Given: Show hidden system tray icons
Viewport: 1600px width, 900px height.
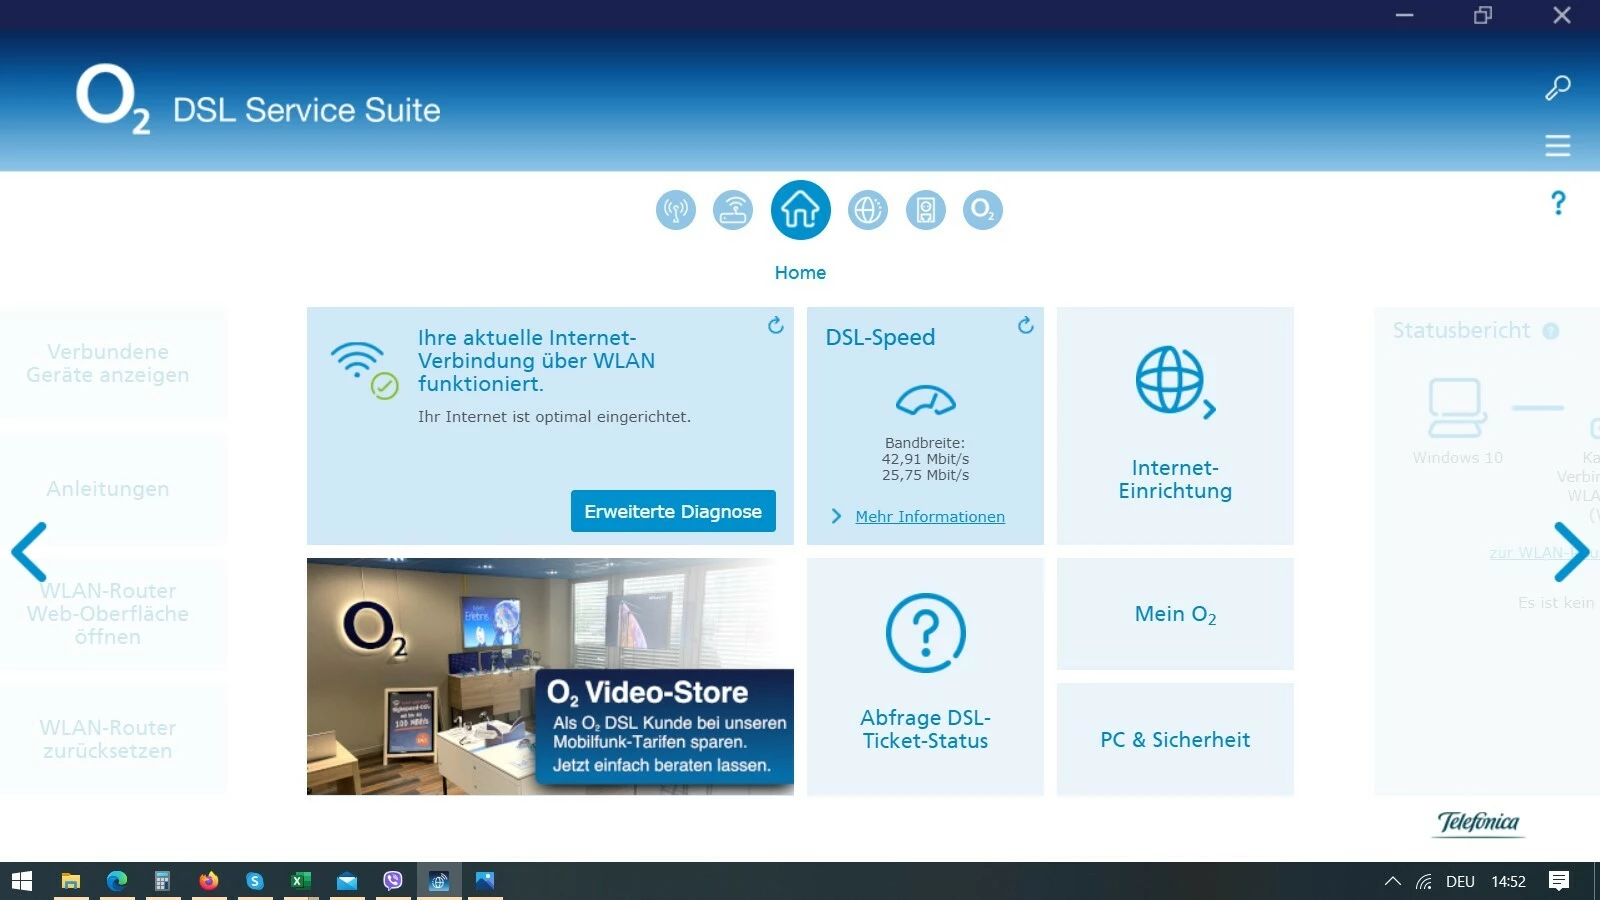Looking at the screenshot, I should point(1392,881).
